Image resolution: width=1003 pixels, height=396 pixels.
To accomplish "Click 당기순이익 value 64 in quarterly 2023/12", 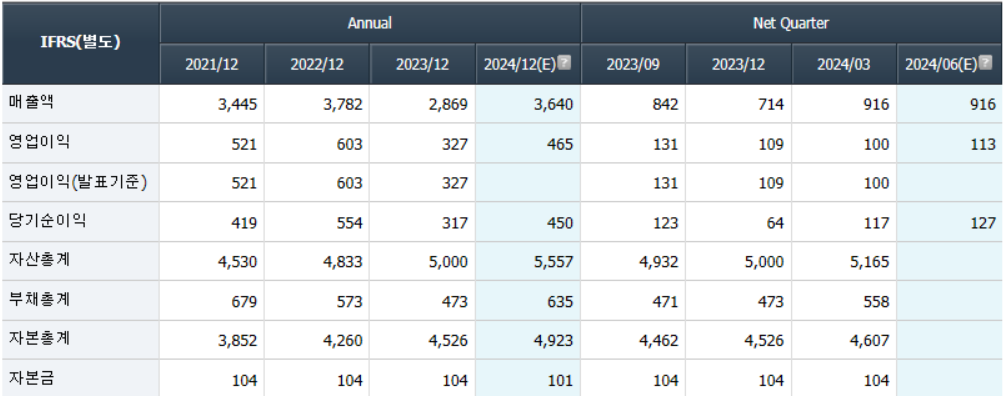I will pyautogui.click(x=775, y=223).
